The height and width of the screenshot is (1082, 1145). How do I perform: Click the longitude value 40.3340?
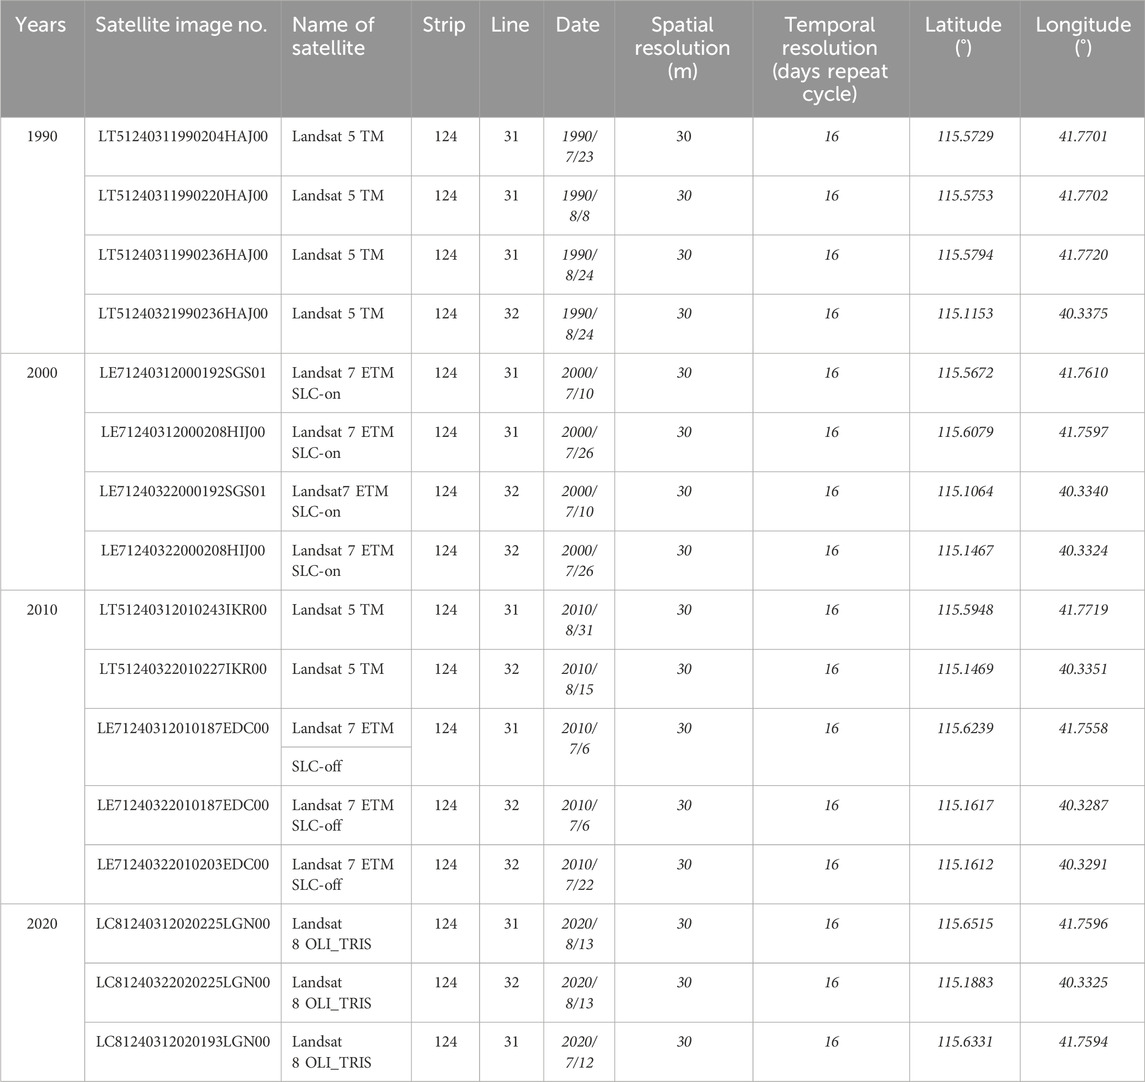tap(1083, 491)
